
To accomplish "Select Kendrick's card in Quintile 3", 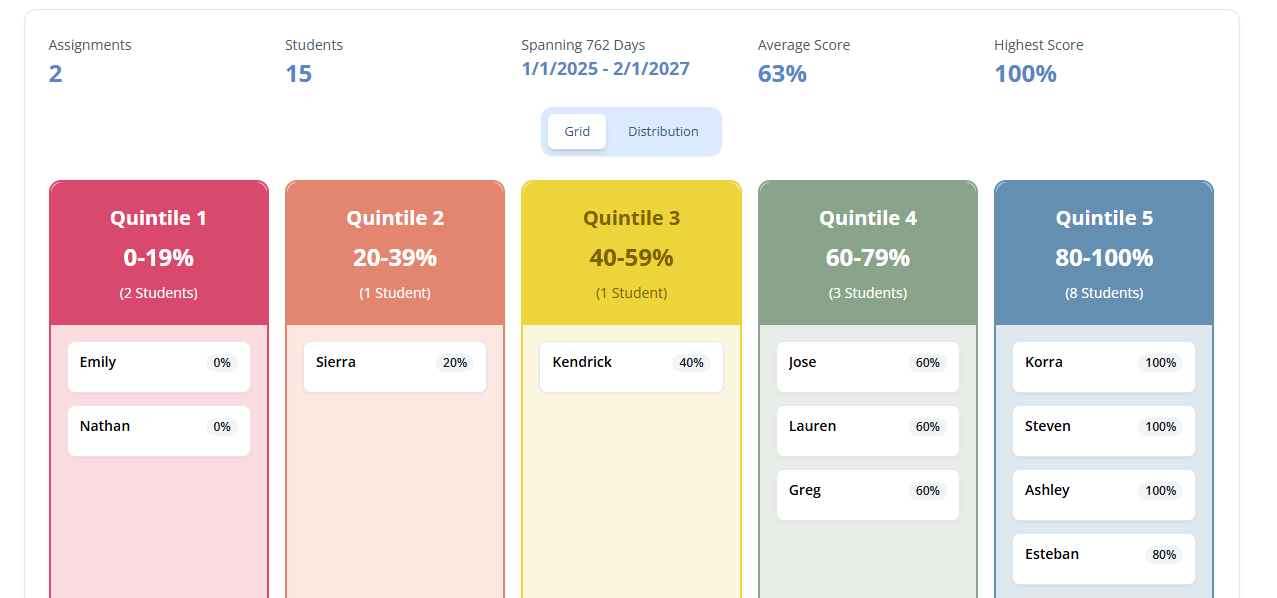I will 631,367.
